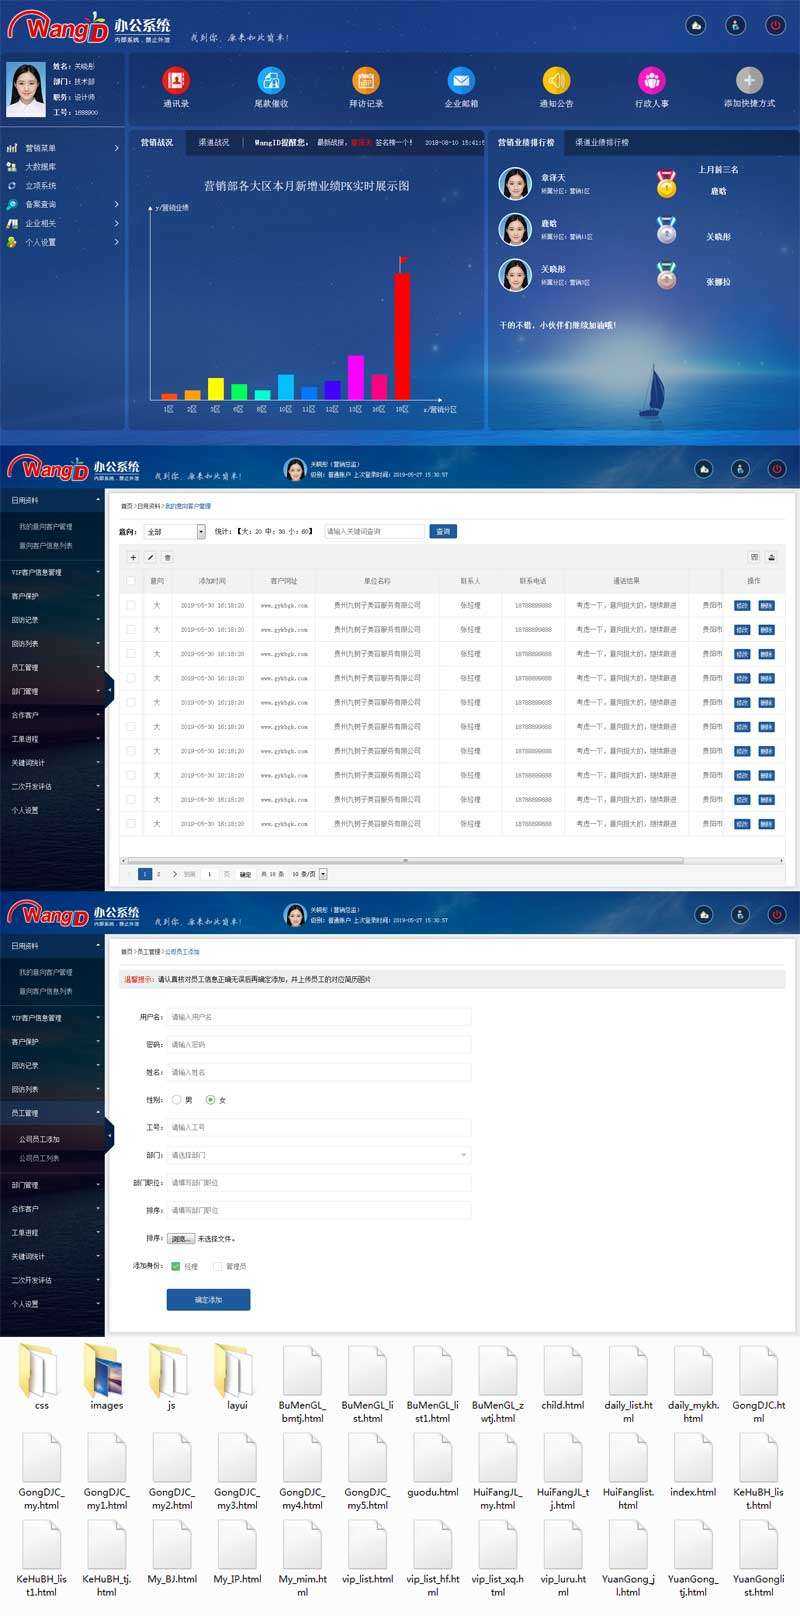Open the 意向 dropdown showing 全部

click(x=175, y=532)
